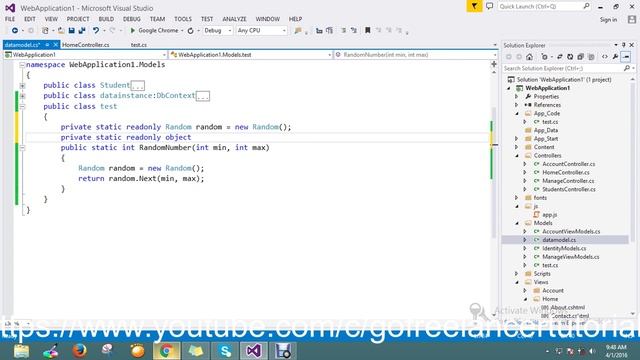Click Solution Explorer Sync with Active Document icon
The image size is (640, 360).
560,57
